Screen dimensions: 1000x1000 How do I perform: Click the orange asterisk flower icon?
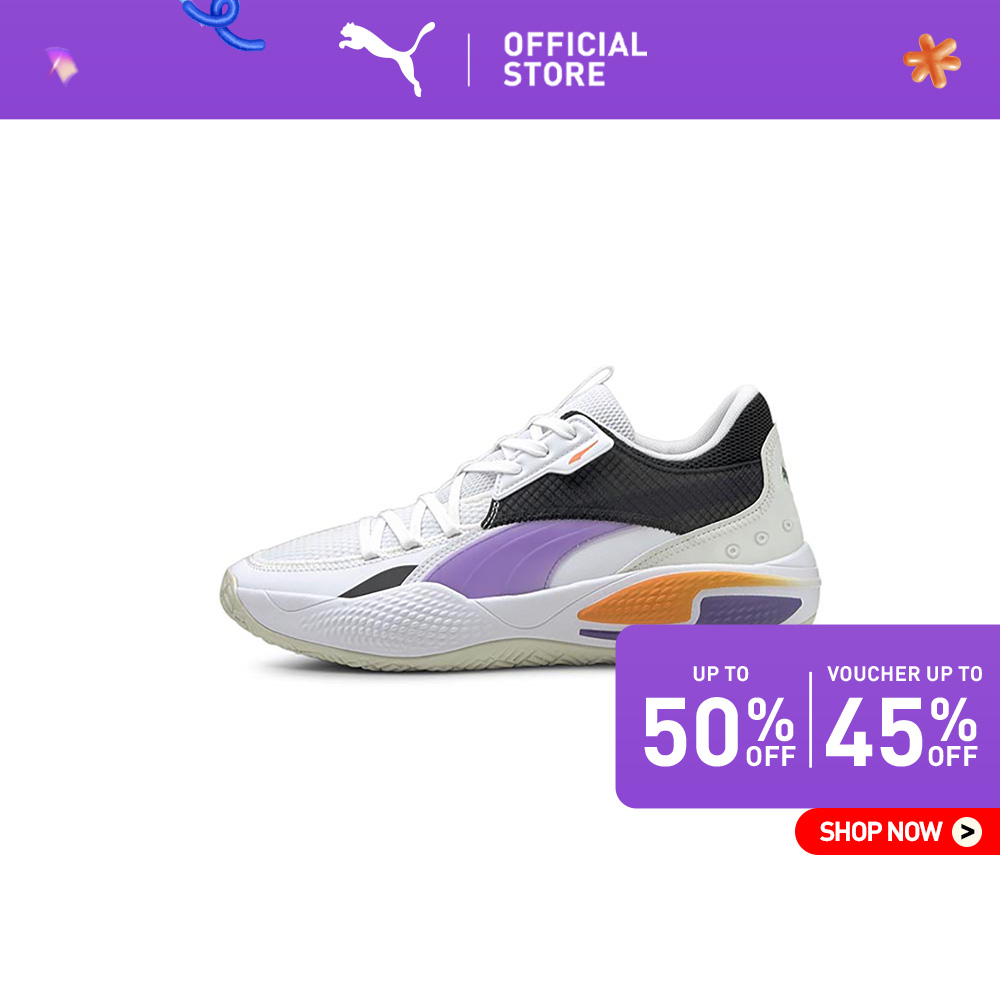click(932, 61)
